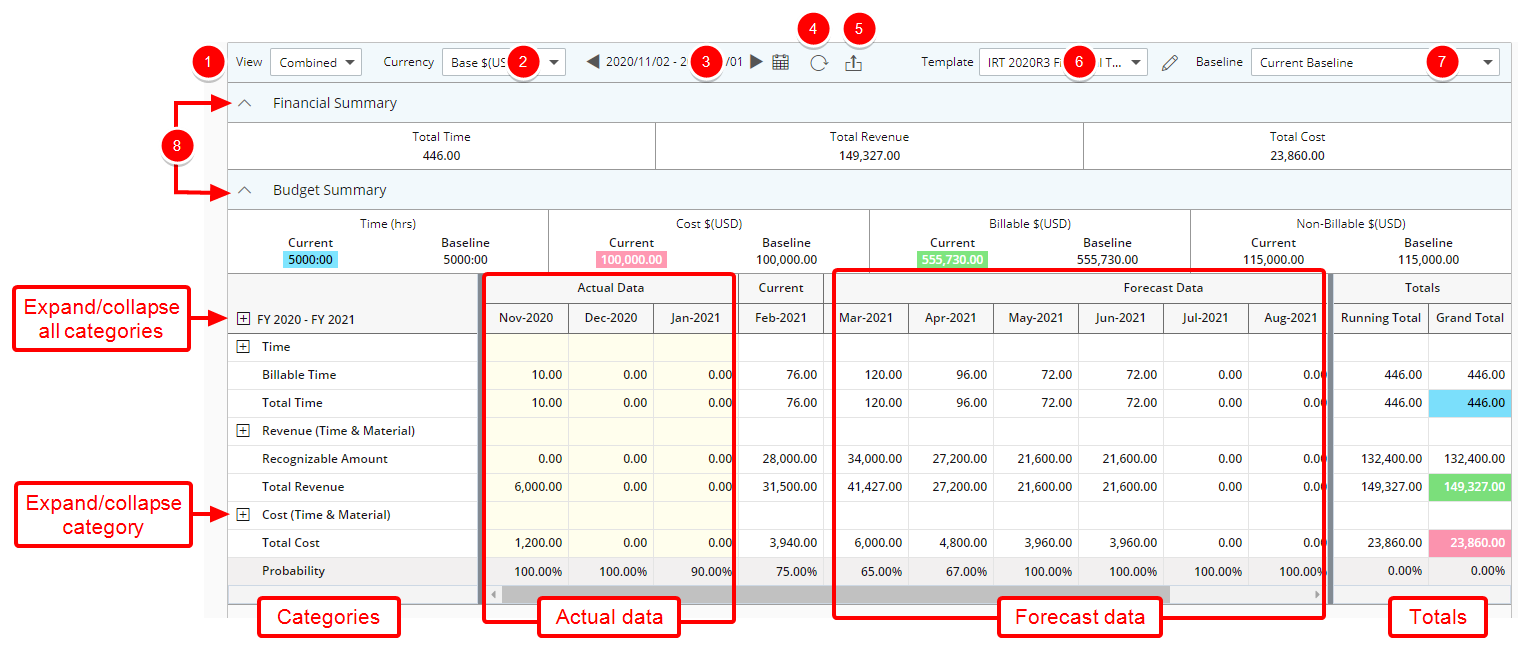Click the Probability row label
This screenshot has width=1518, height=650.
[294, 571]
